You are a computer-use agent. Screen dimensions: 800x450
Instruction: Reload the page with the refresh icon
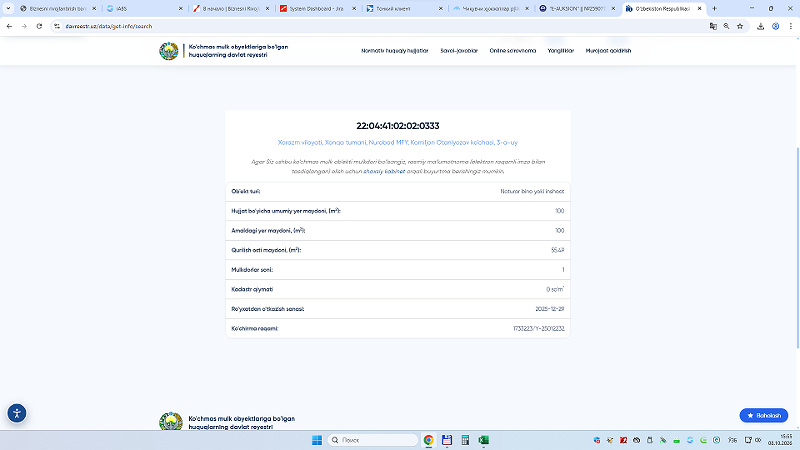point(39,26)
